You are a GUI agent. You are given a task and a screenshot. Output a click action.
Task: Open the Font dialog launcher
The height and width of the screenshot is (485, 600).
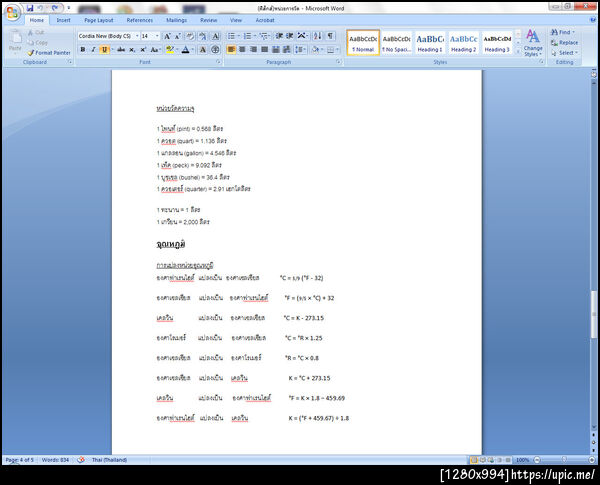(x=218, y=62)
